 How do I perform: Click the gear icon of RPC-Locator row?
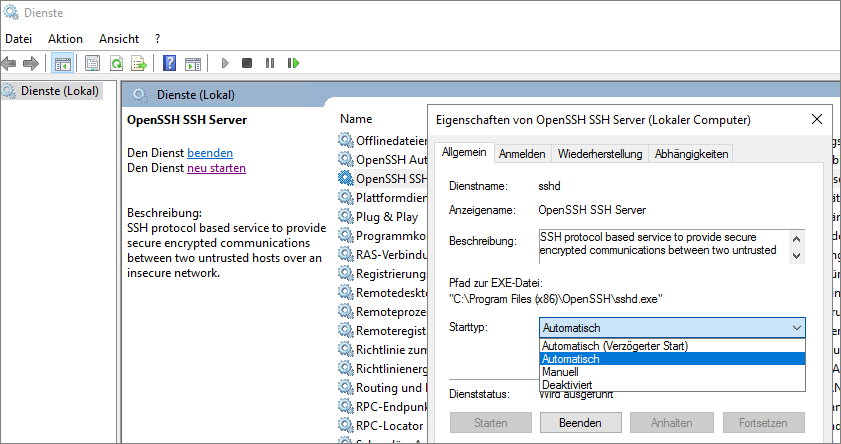tap(346, 425)
